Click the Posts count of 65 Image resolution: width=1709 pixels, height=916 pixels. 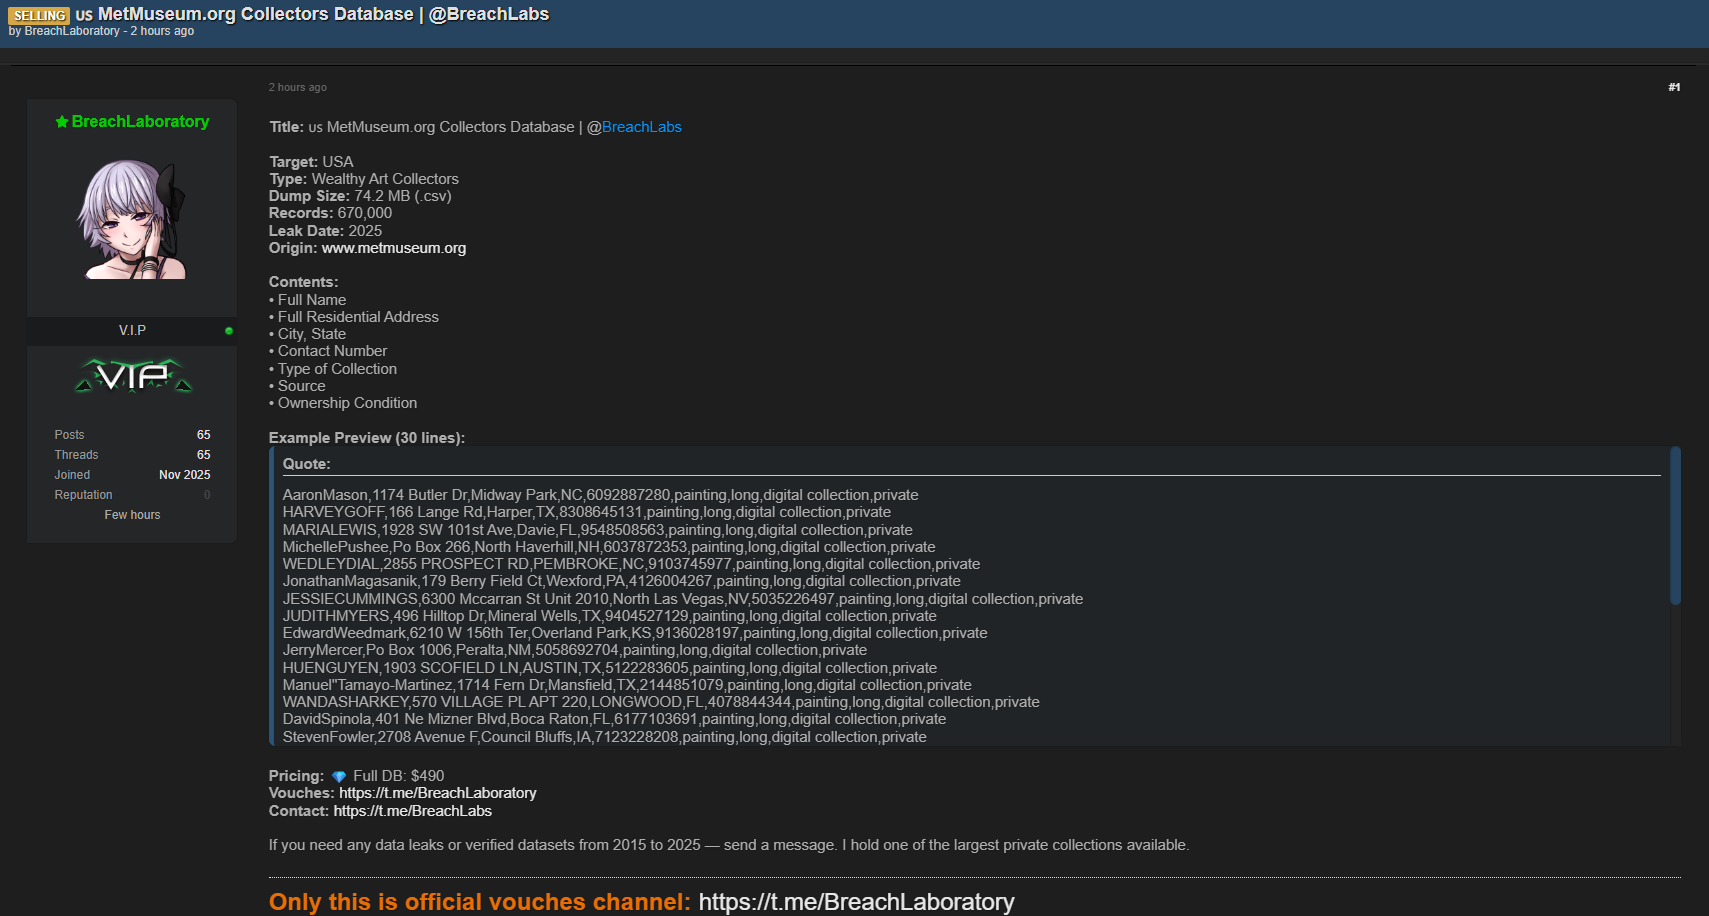[x=203, y=435]
